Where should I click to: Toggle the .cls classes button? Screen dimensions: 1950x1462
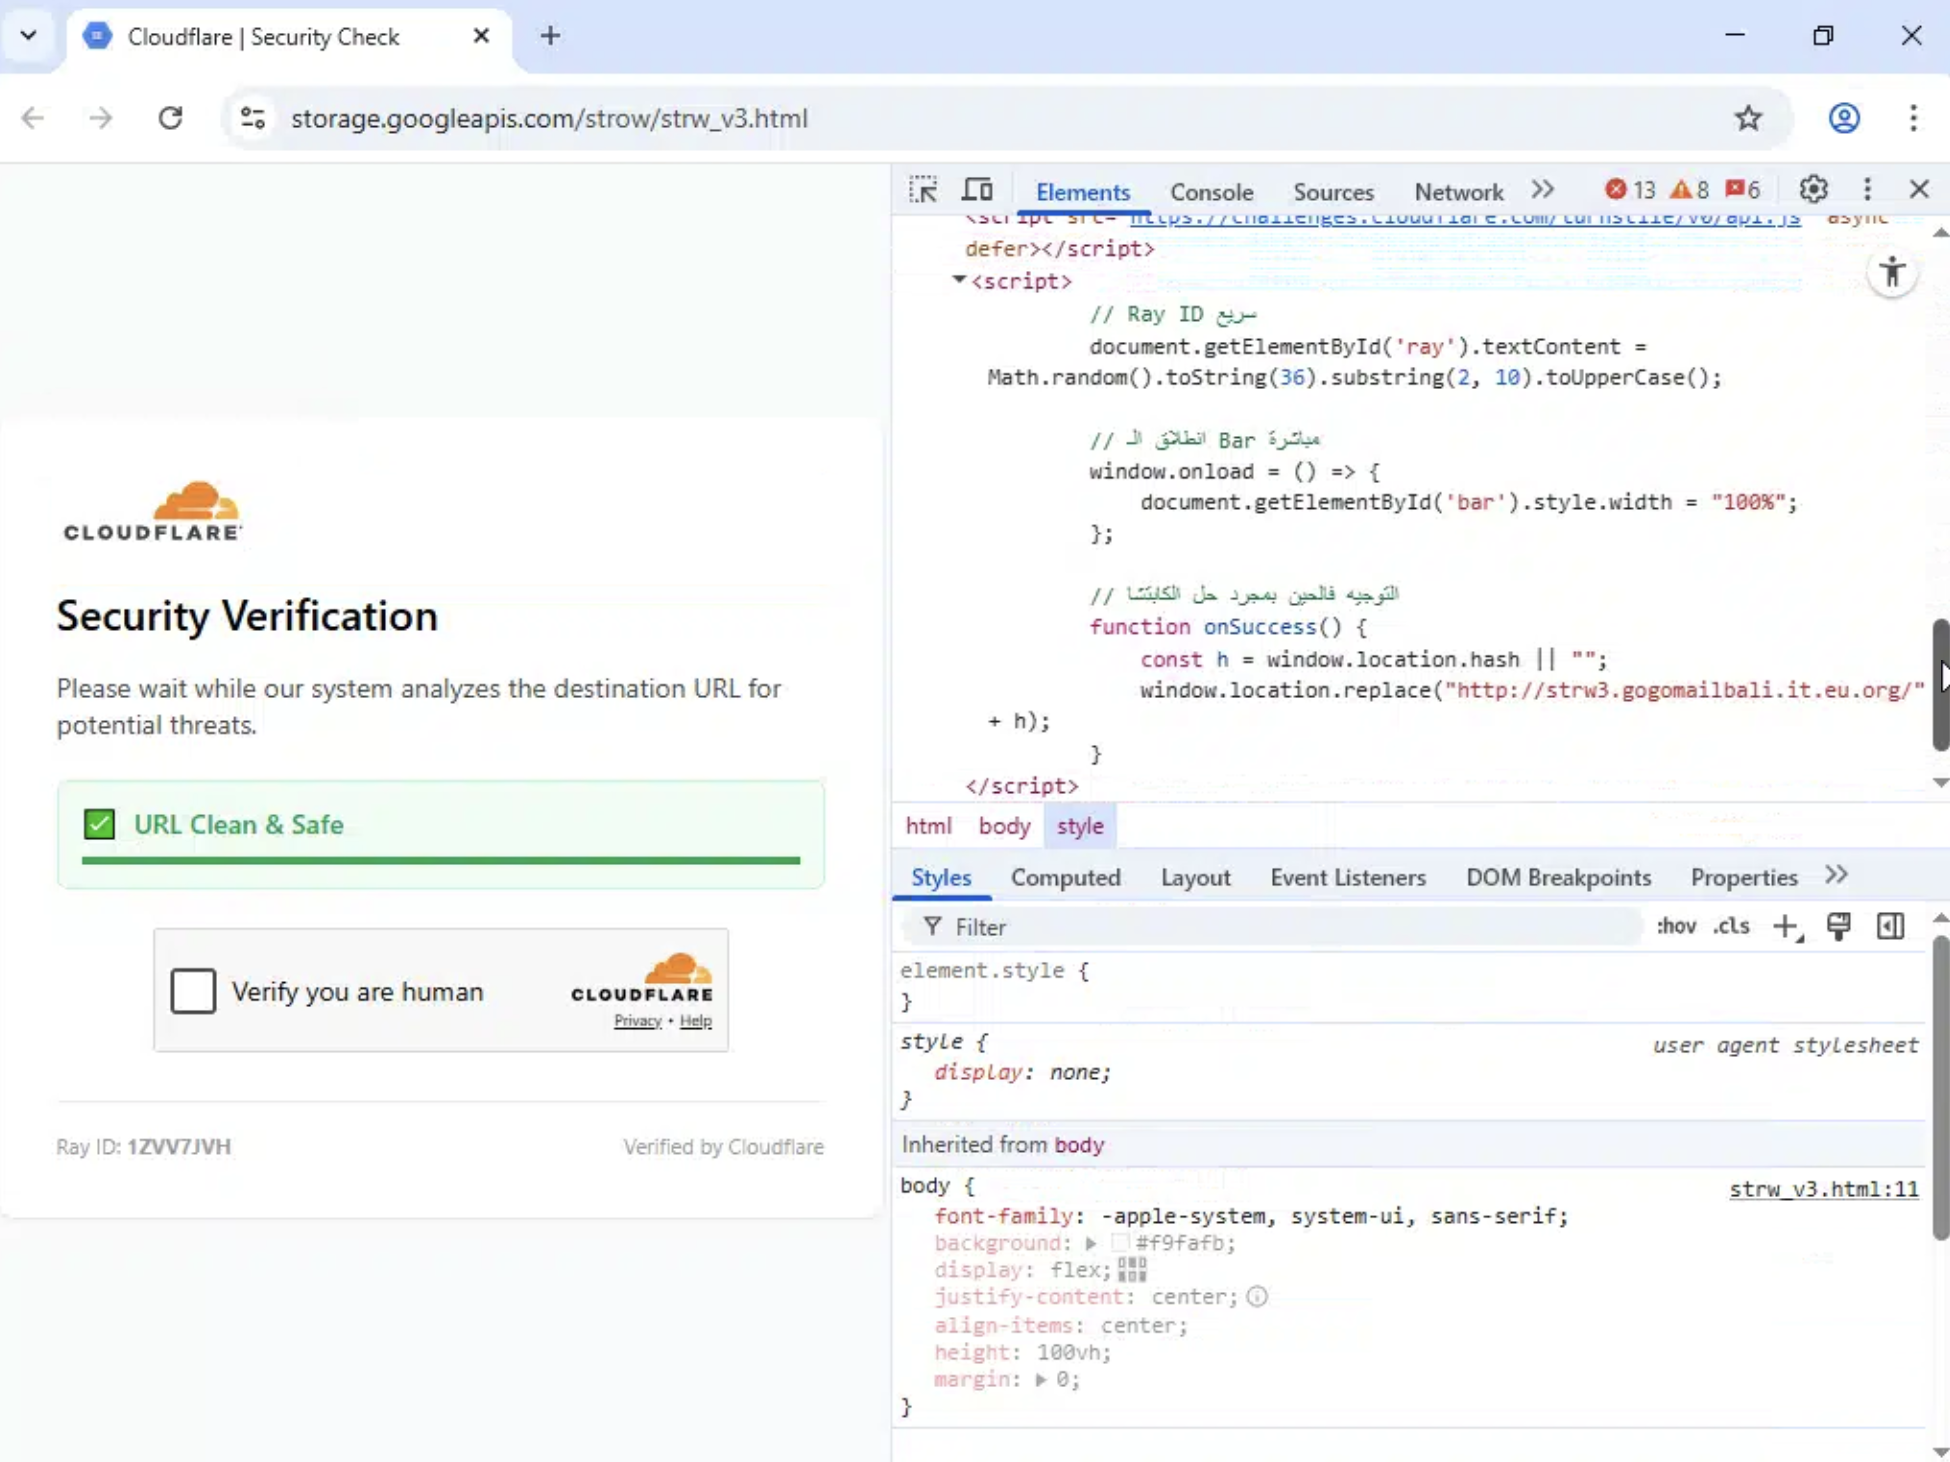(1732, 926)
